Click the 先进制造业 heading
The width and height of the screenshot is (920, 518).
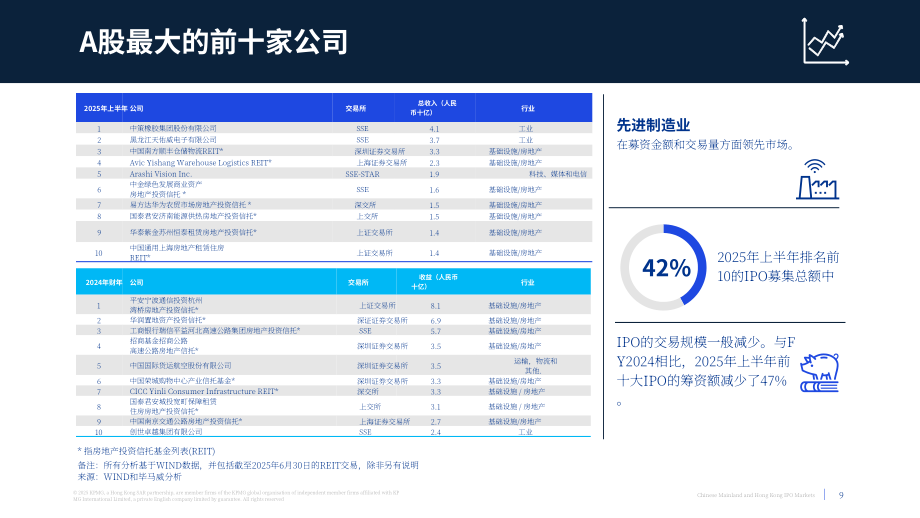(653, 125)
